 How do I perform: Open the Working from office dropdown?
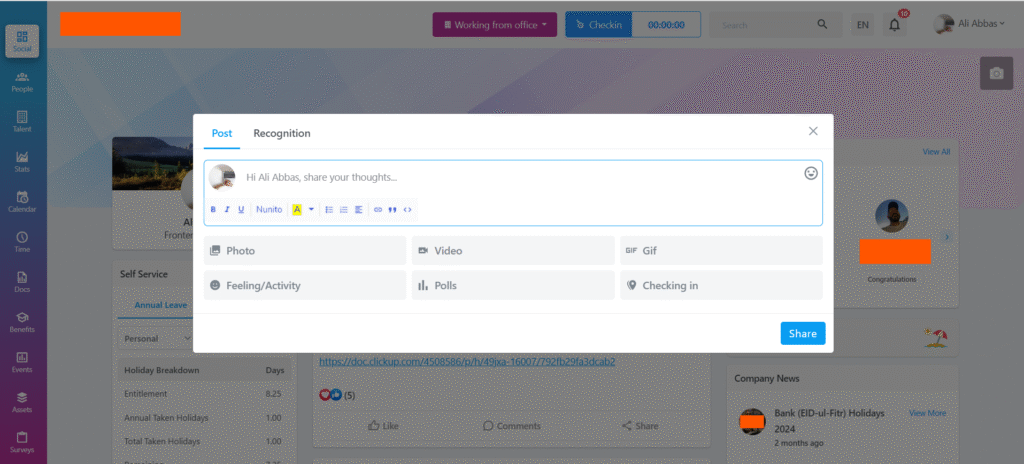coord(494,25)
